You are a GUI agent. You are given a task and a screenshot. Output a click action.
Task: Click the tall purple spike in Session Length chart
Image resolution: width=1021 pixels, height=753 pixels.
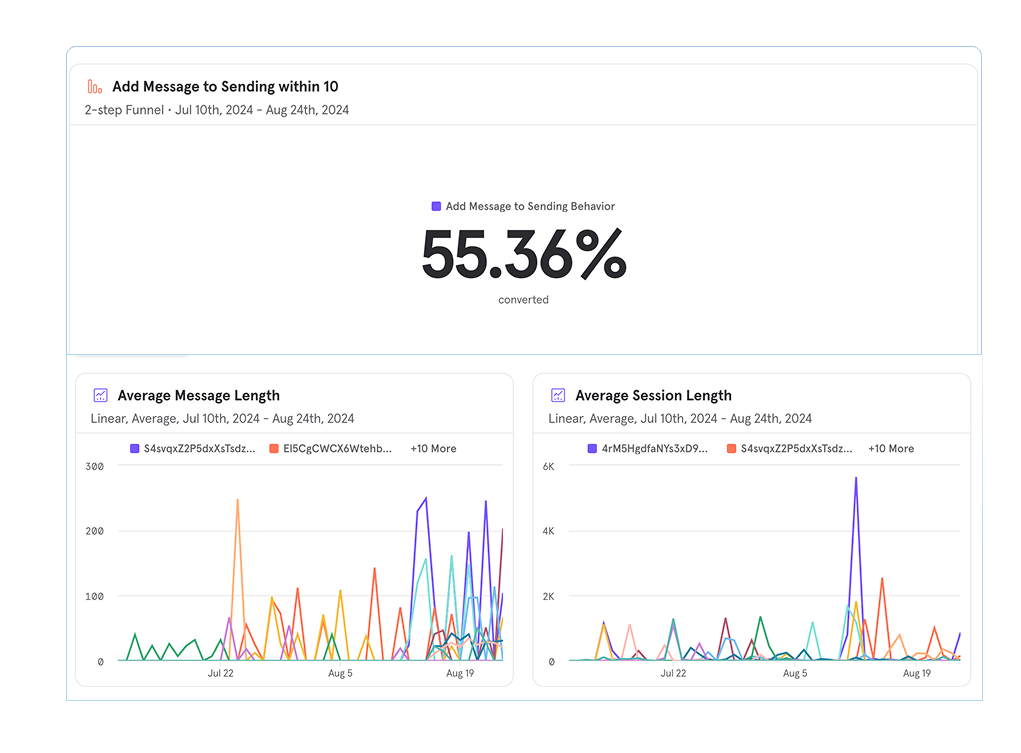point(856,480)
